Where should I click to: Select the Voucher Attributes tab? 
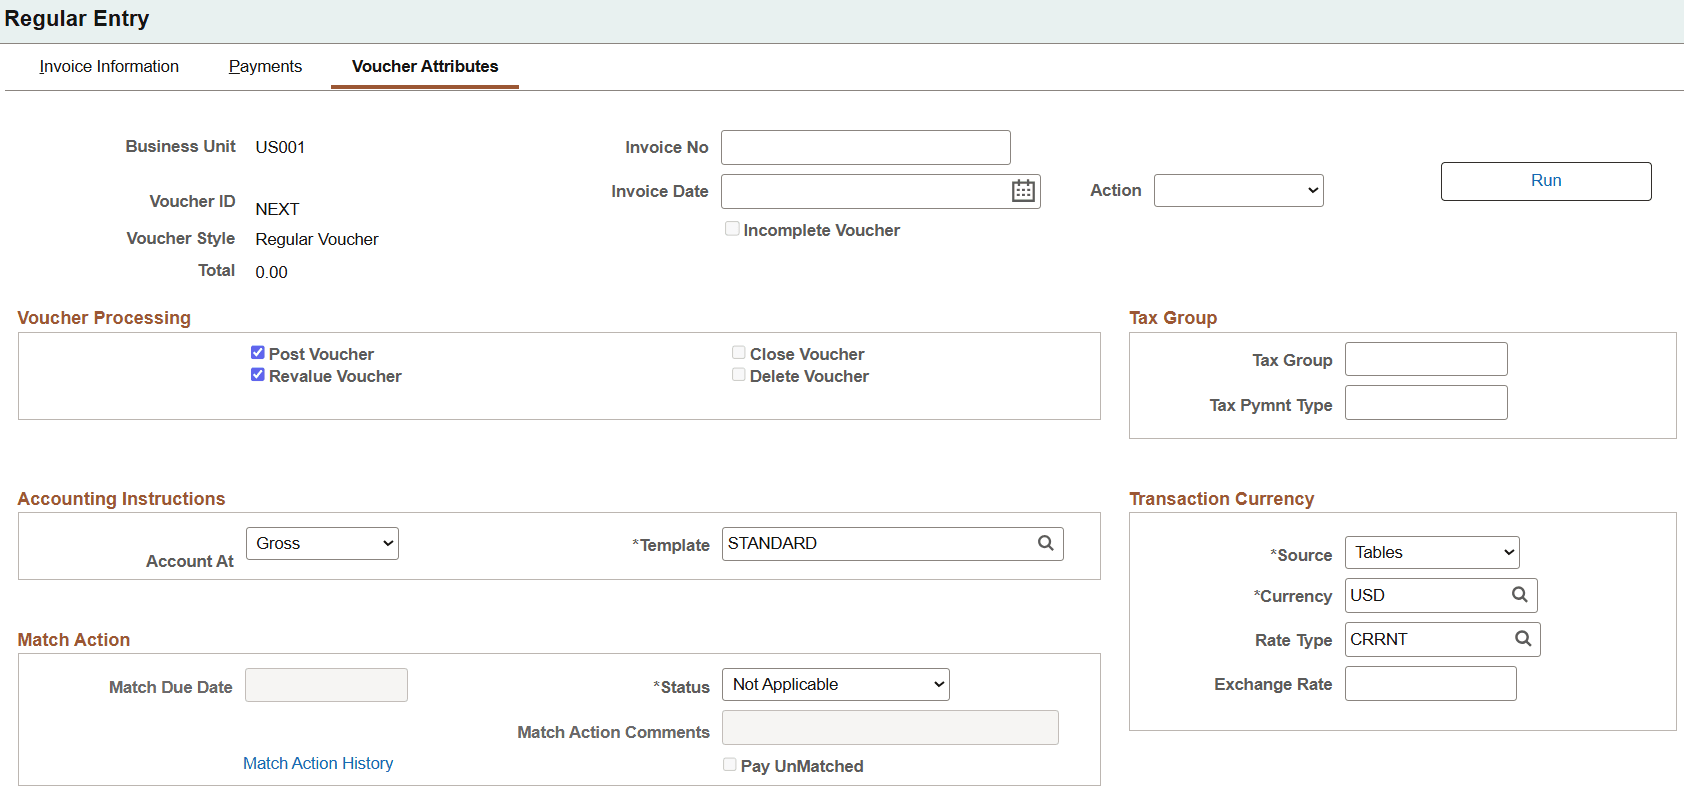(x=425, y=66)
